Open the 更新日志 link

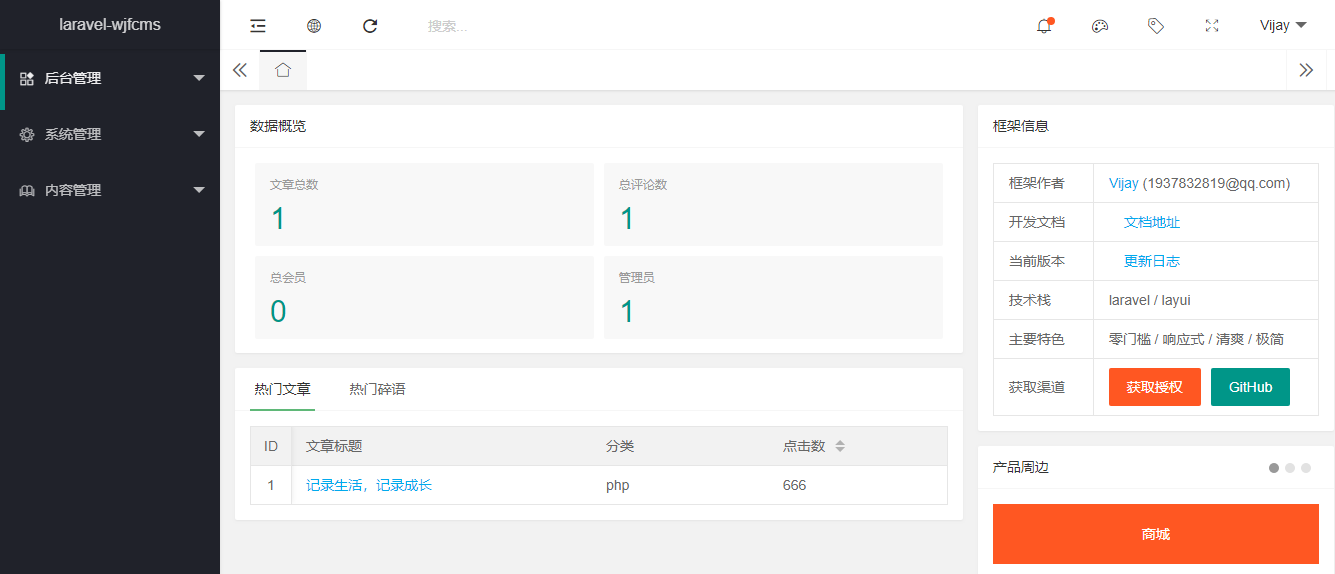coord(1152,261)
